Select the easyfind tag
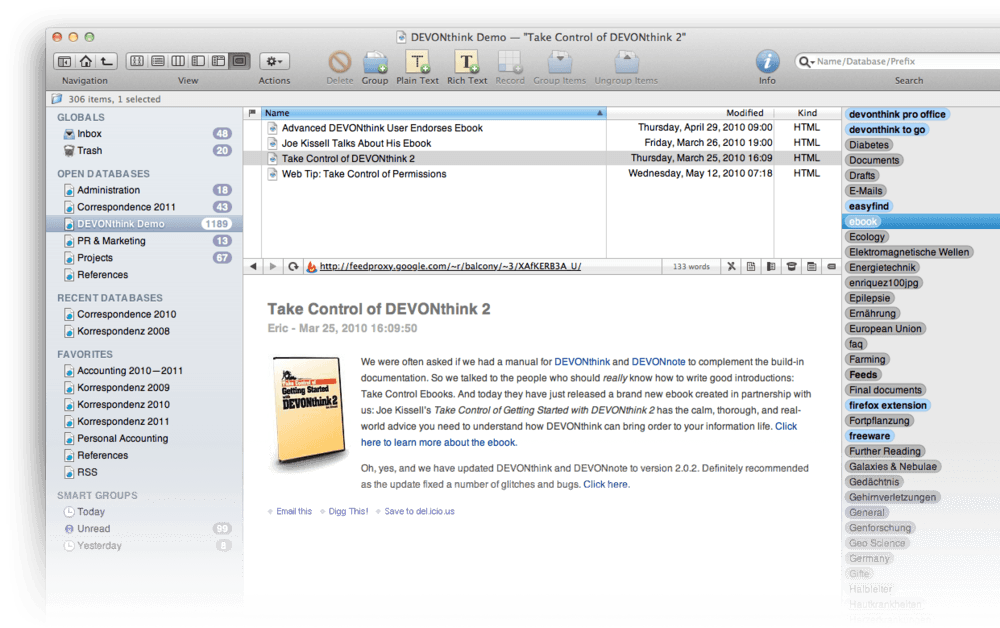Viewport: 1000px width, 628px height. coord(869,206)
